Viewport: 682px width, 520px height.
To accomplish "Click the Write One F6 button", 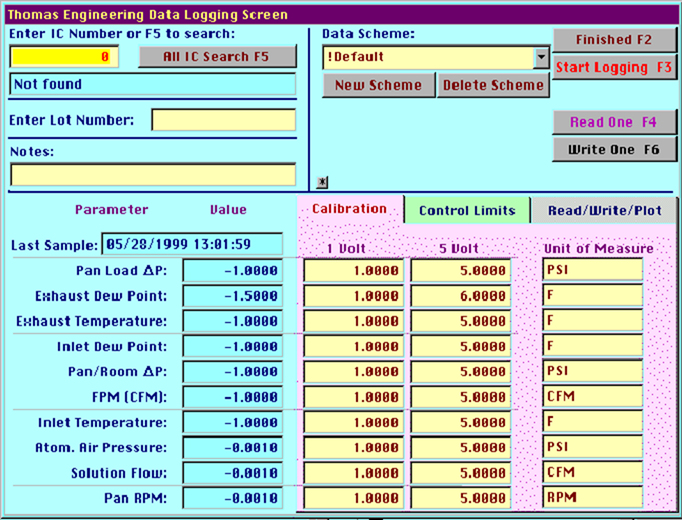I will (x=614, y=150).
